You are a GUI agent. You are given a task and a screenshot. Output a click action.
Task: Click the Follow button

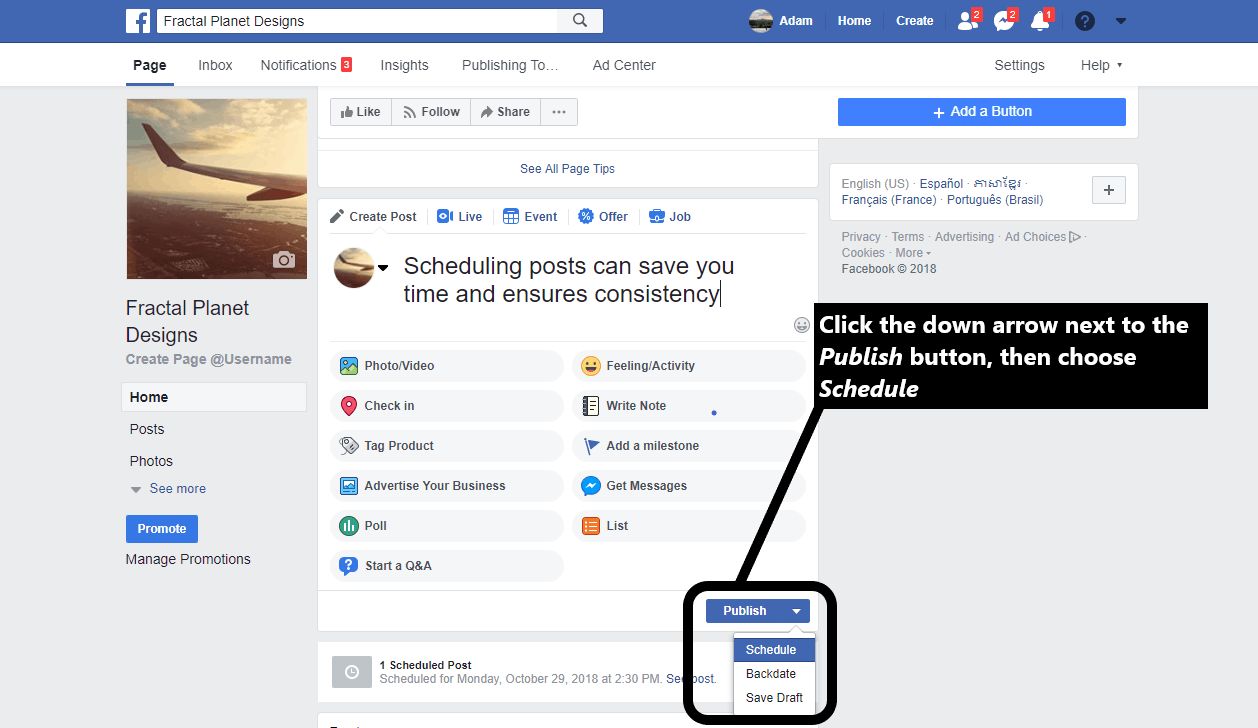(x=431, y=112)
